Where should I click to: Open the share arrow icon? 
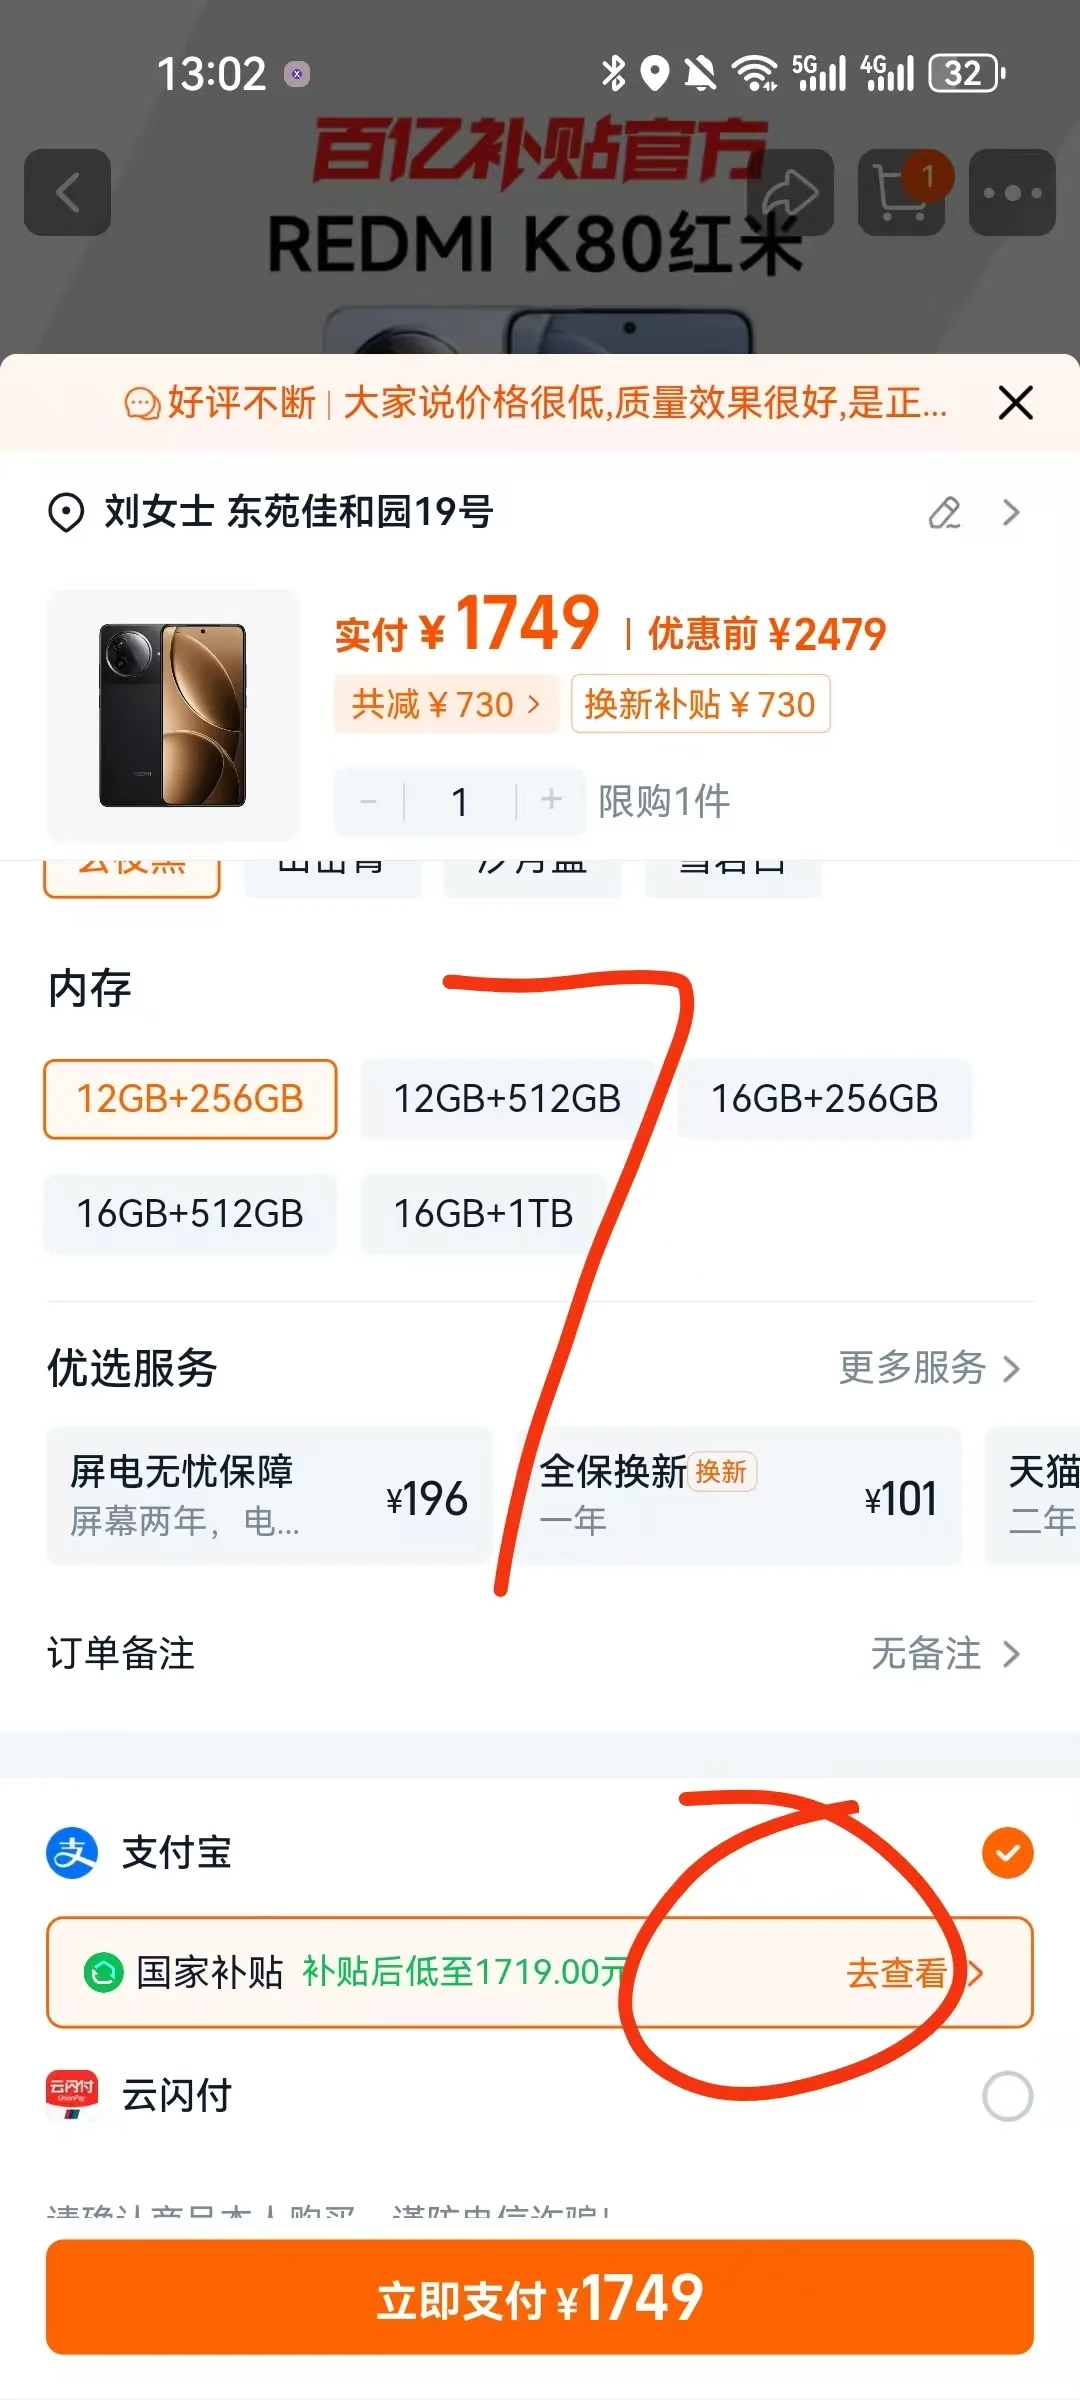point(790,192)
